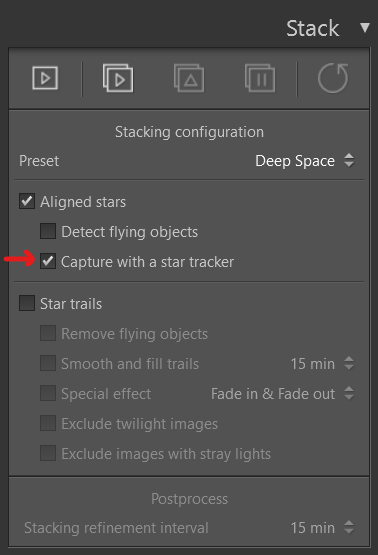Toggle Exclude images with stray lights
This screenshot has width=378, height=555.
click(x=48, y=453)
